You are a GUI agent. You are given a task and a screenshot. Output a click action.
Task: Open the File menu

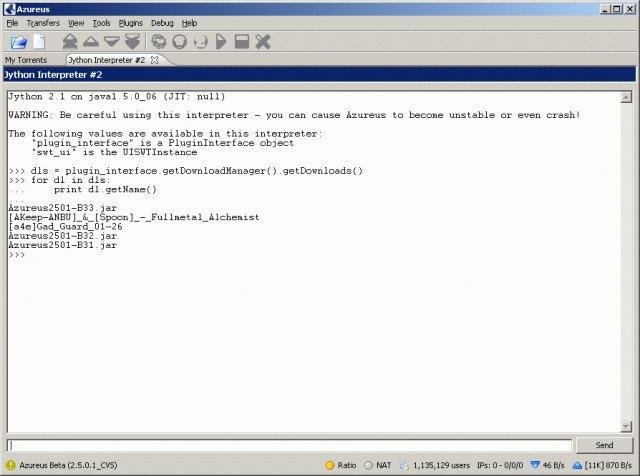[12, 23]
